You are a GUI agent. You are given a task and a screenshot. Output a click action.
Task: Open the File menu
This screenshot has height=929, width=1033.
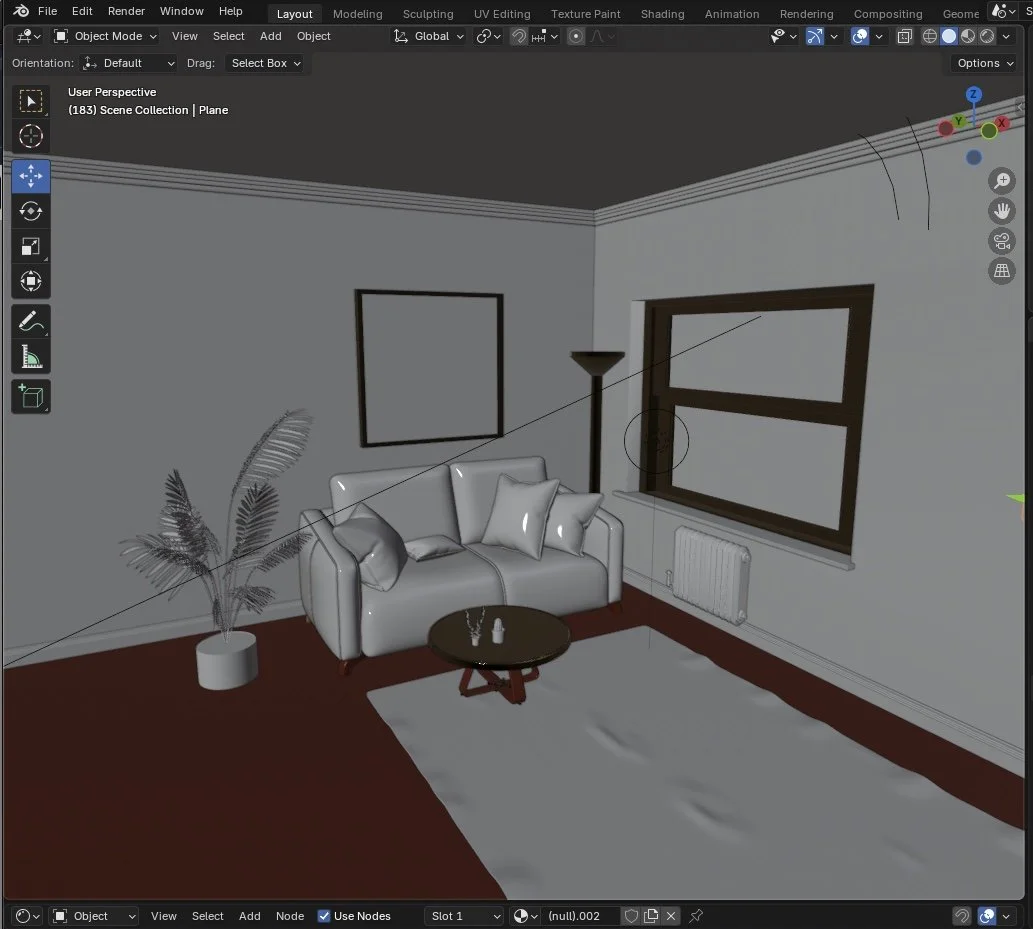tap(47, 11)
